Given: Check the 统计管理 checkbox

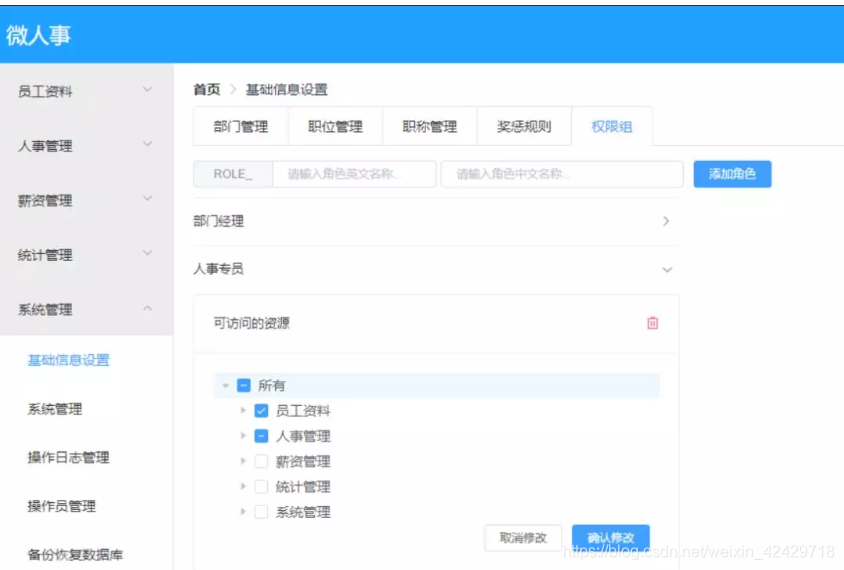Looking at the screenshot, I should 261,487.
